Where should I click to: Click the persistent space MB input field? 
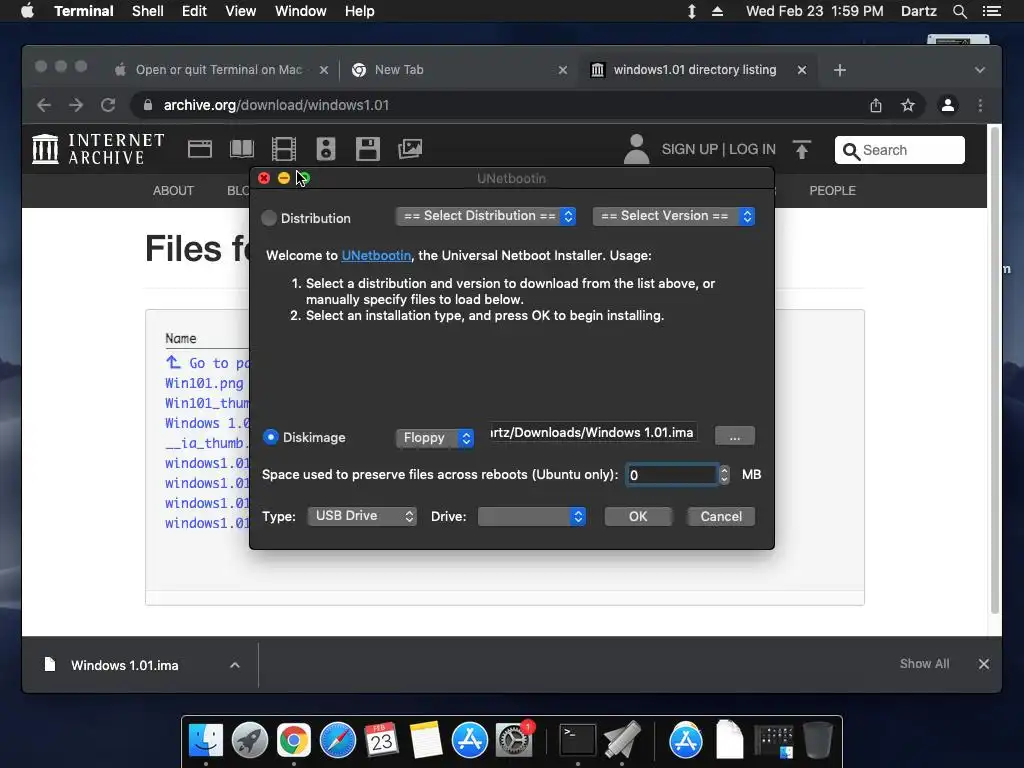(671, 475)
